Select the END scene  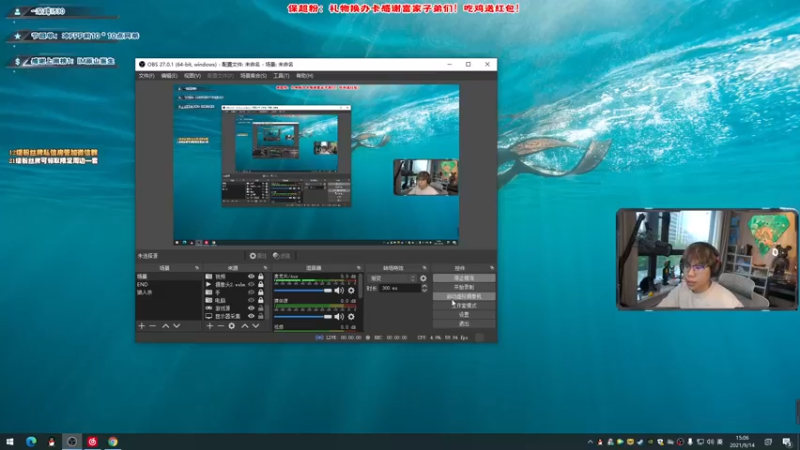point(168,284)
